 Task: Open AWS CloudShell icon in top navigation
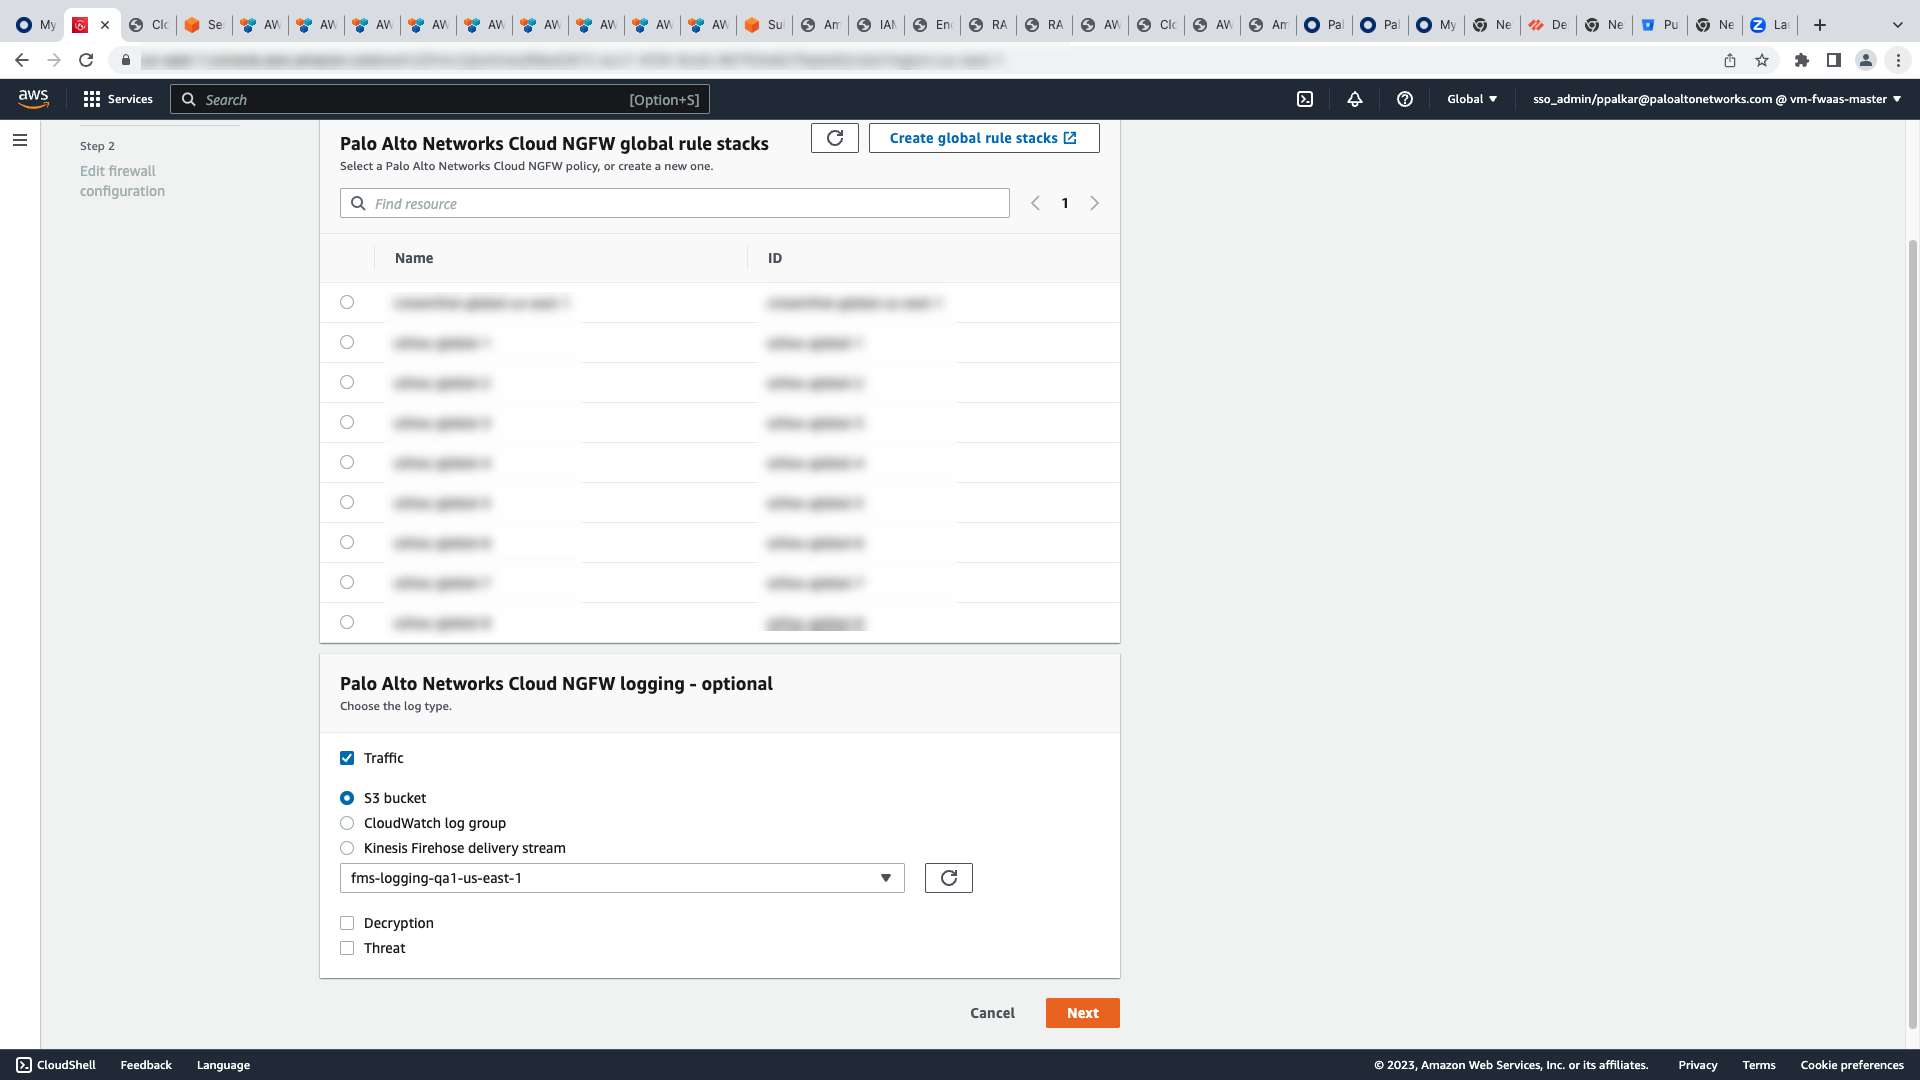pyautogui.click(x=1305, y=99)
